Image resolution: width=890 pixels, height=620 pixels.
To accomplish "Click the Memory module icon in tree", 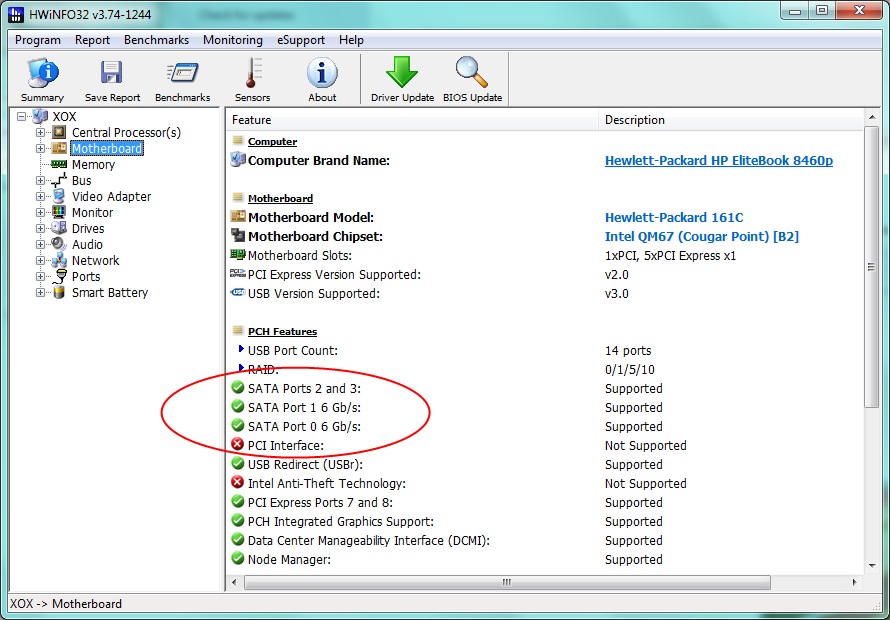I will point(58,164).
